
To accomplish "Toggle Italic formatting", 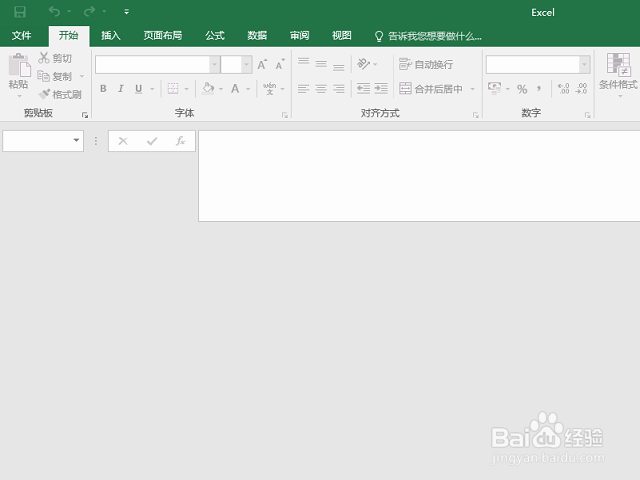I will click(x=121, y=89).
